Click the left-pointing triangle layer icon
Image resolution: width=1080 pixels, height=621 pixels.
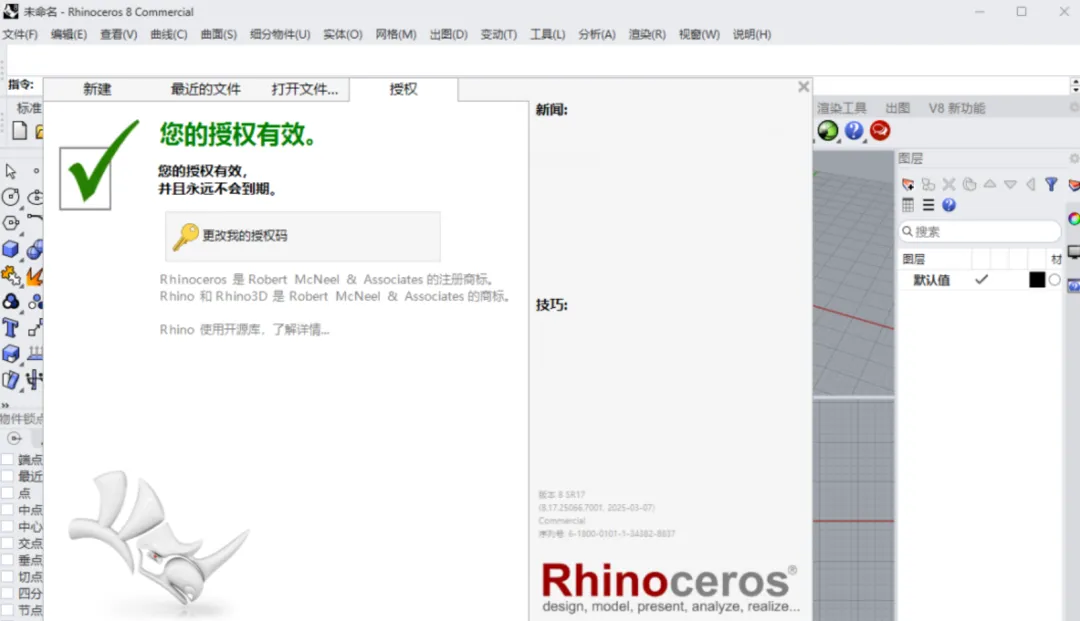[x=1030, y=184]
